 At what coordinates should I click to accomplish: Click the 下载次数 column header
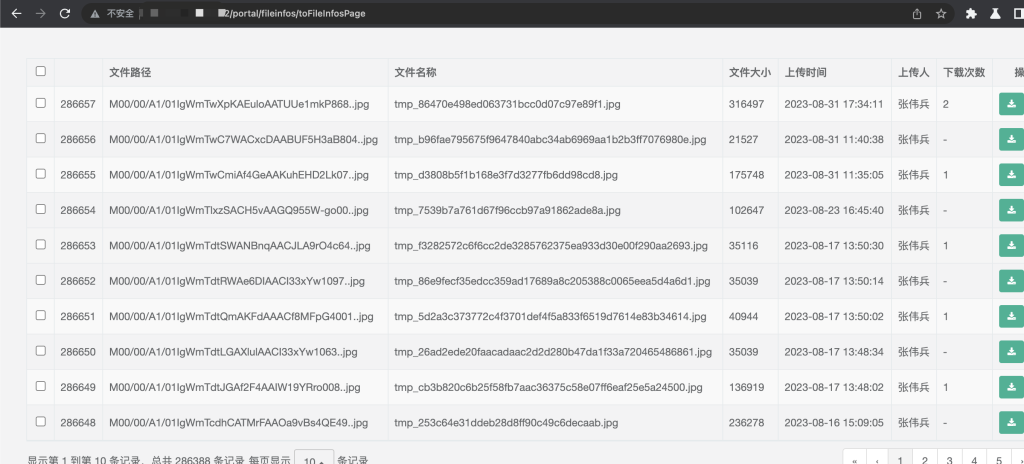point(964,73)
